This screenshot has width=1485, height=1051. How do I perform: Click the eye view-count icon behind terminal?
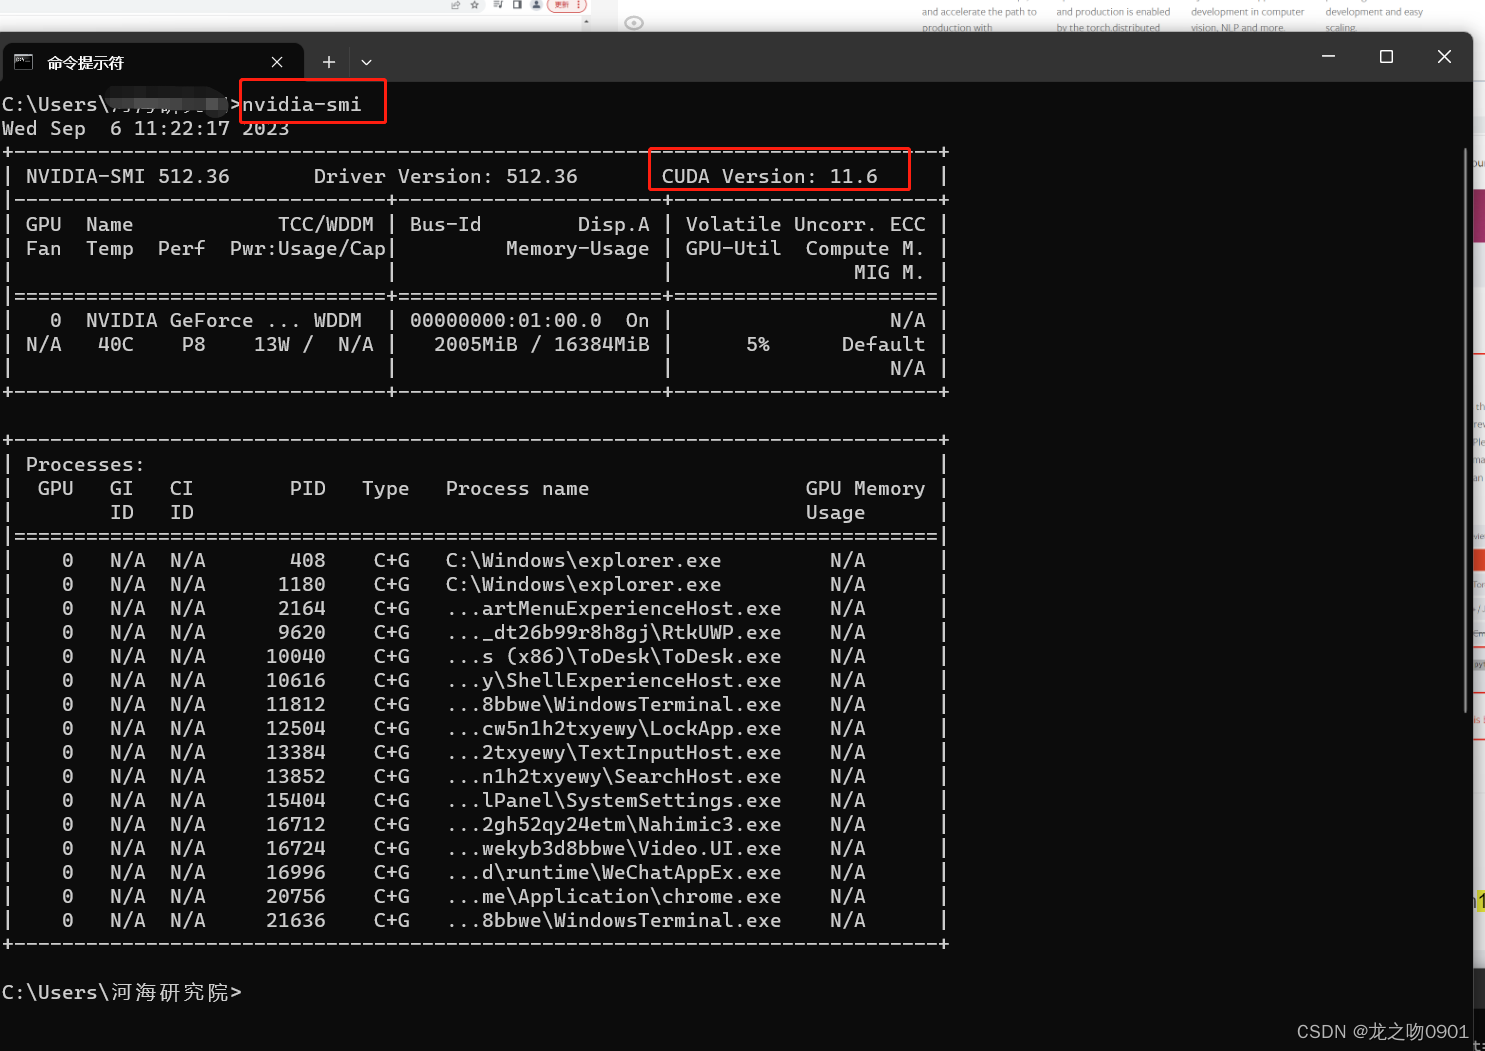[634, 22]
